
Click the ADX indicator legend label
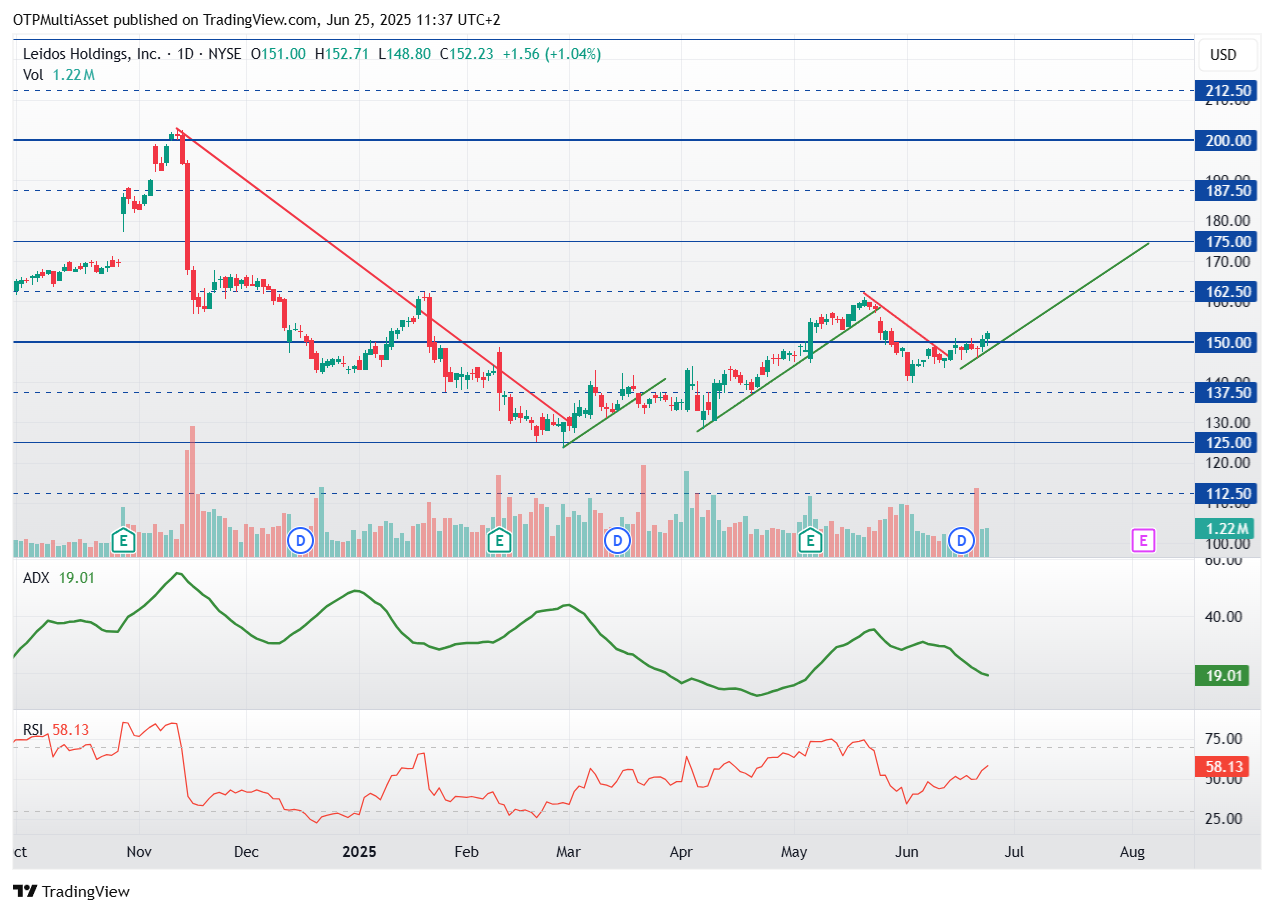click(x=37, y=577)
